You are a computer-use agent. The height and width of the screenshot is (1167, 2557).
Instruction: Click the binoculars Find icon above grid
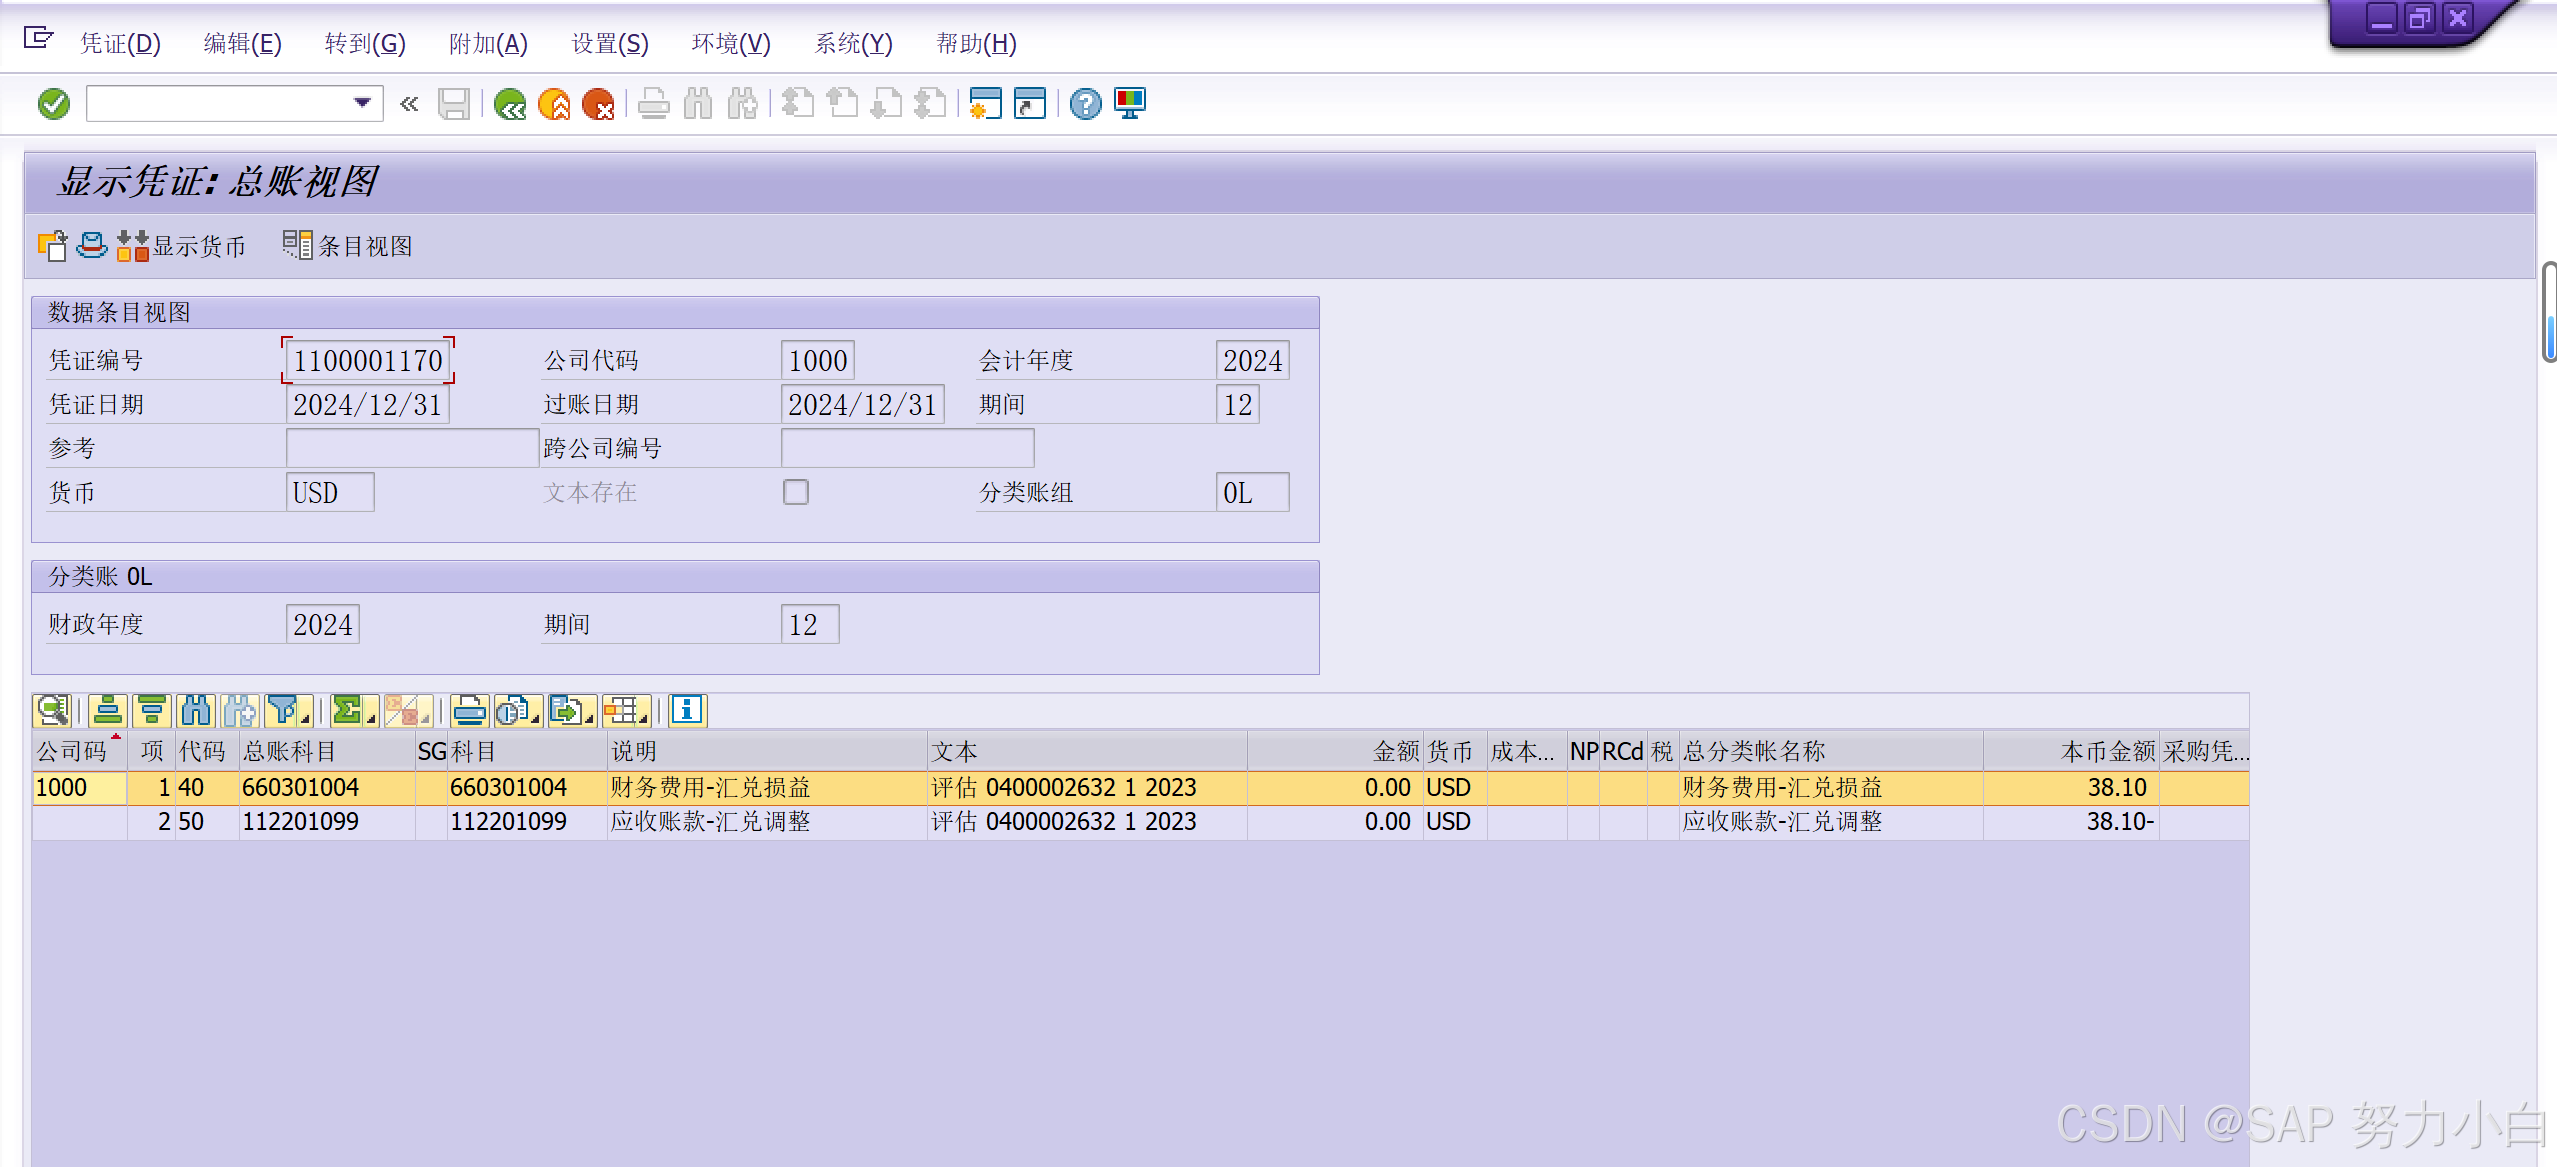click(196, 711)
